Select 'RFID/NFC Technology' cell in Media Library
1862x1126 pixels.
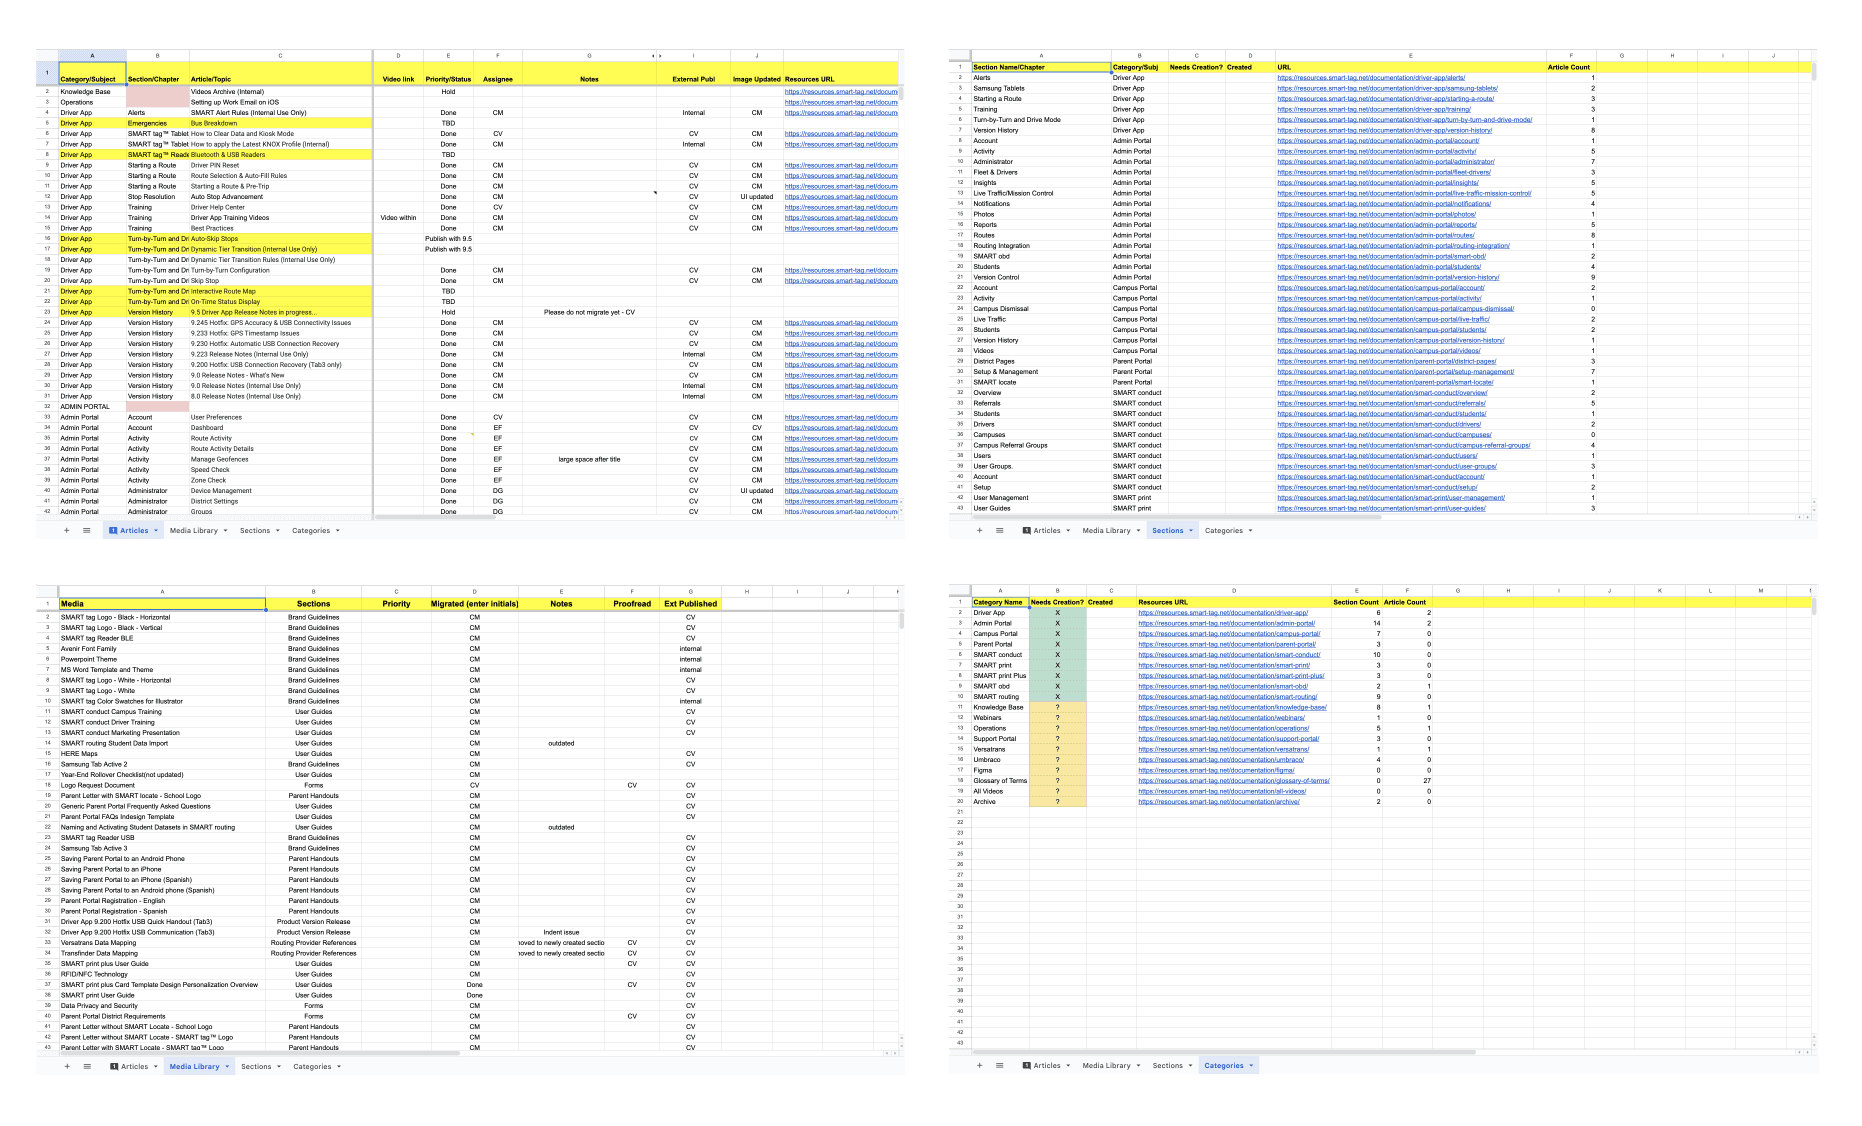click(162, 974)
